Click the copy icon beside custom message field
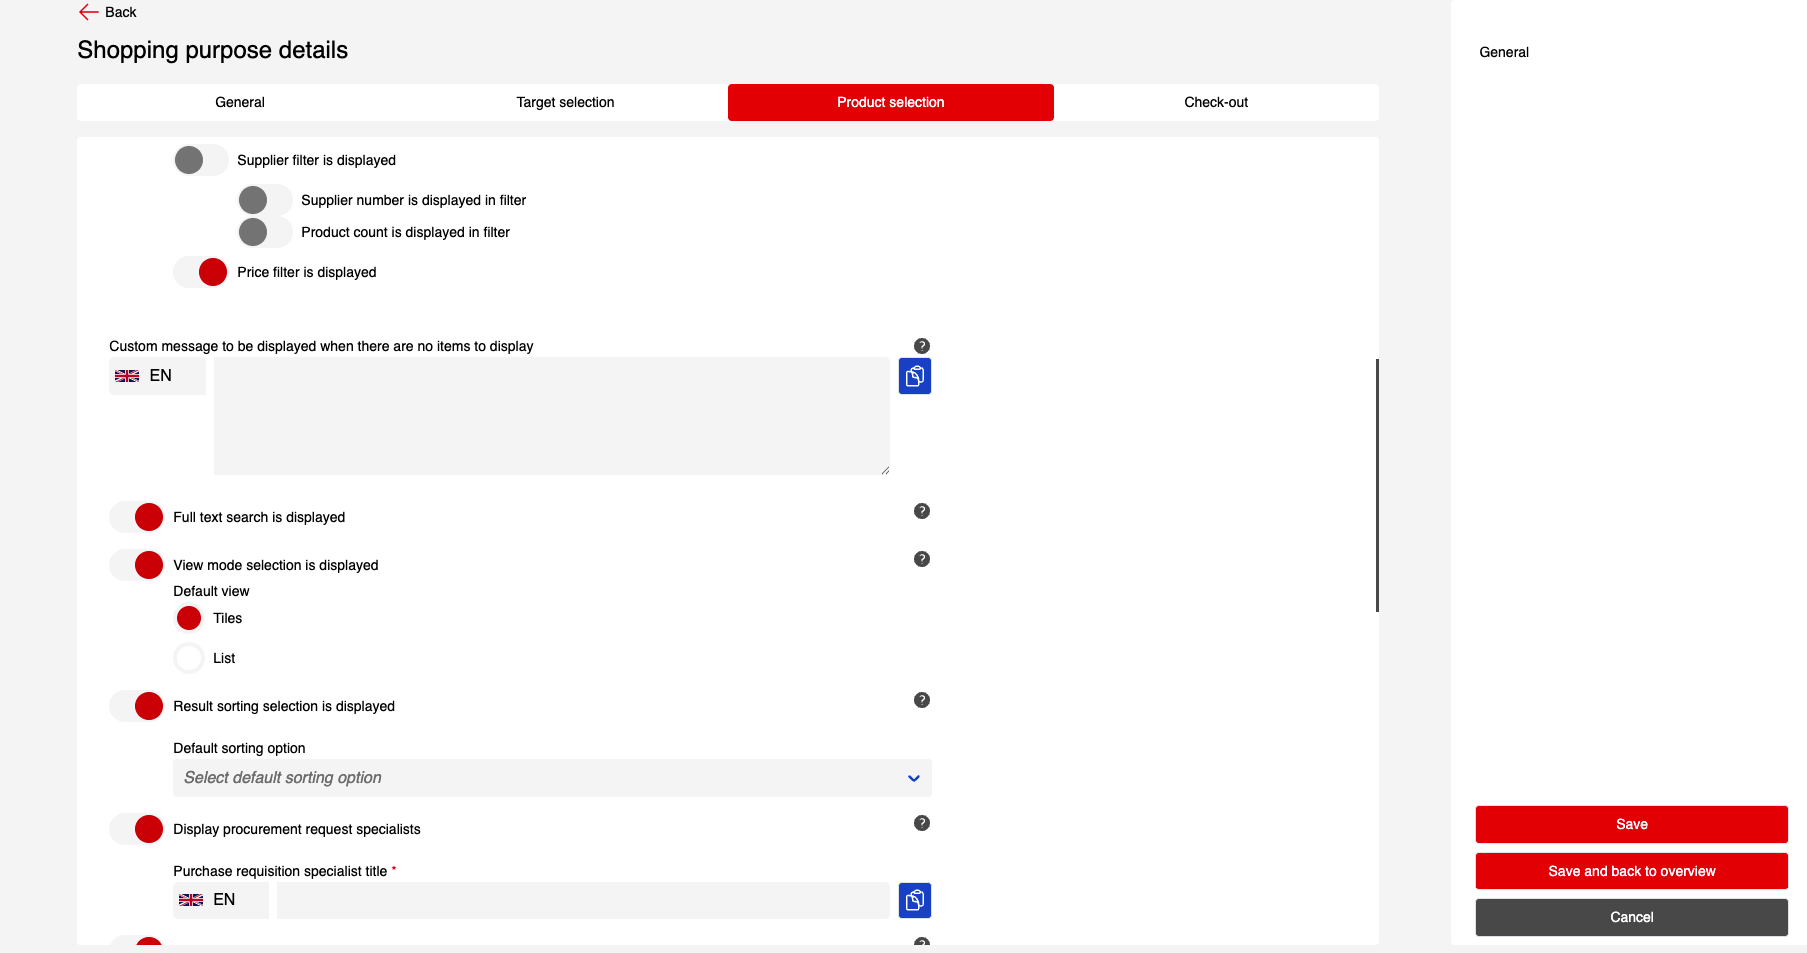Screen dimensions: 1807x953 point(914,376)
